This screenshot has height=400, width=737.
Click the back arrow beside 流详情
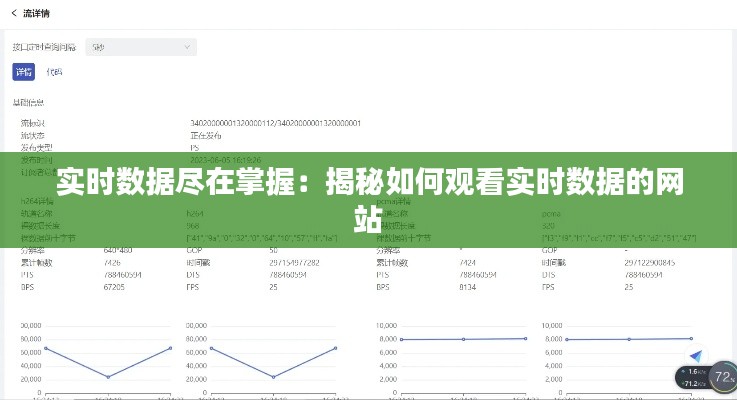(14, 13)
